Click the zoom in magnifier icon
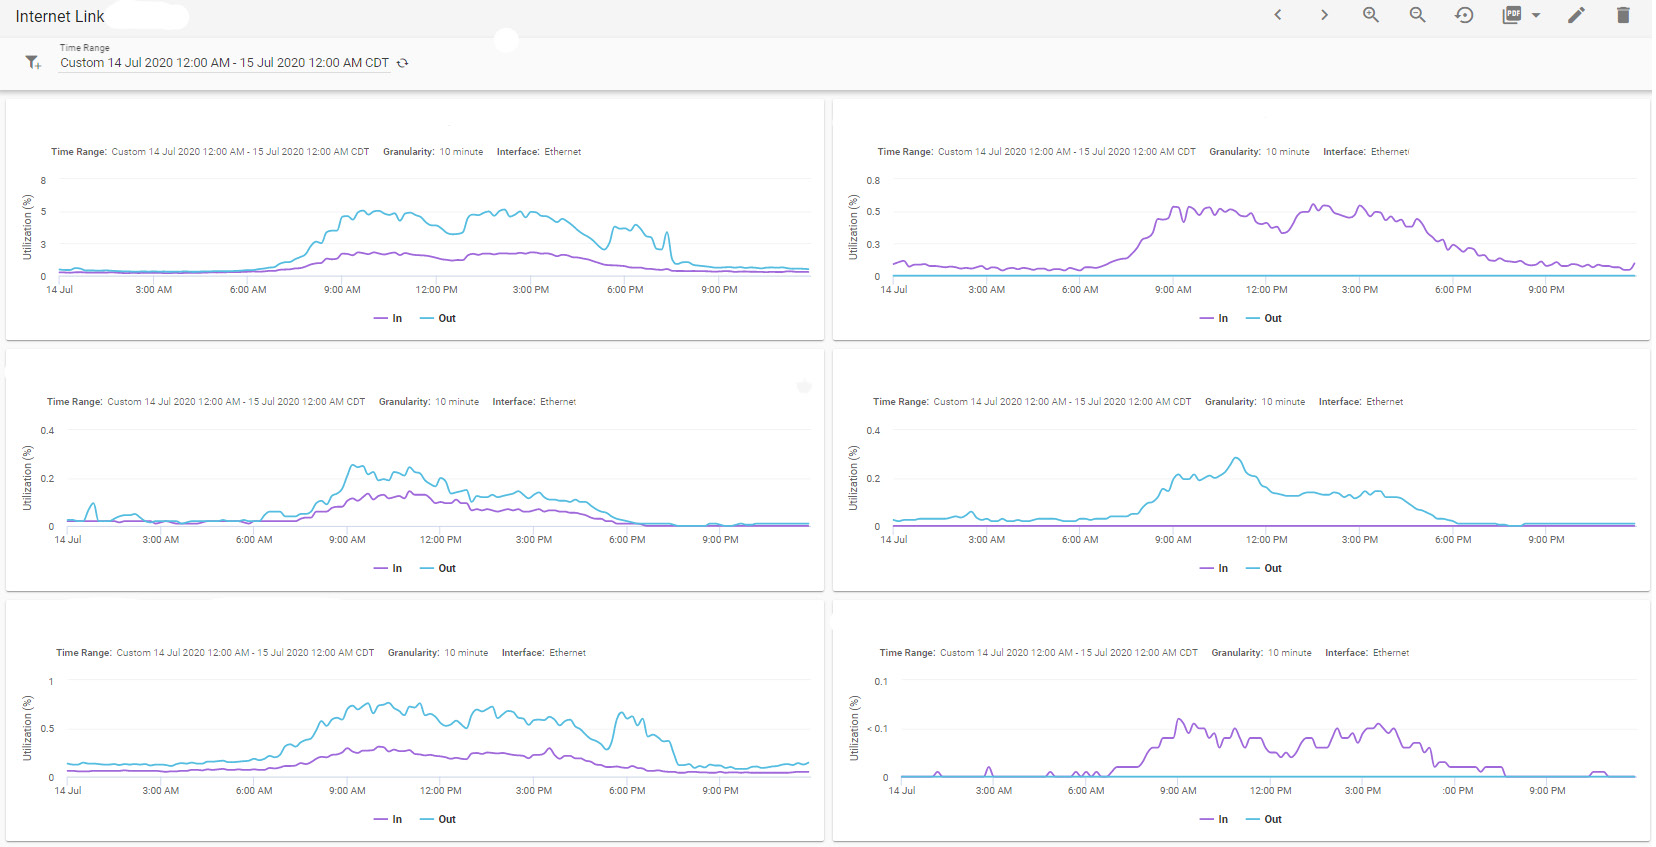The height and width of the screenshot is (847, 1656). (1371, 15)
